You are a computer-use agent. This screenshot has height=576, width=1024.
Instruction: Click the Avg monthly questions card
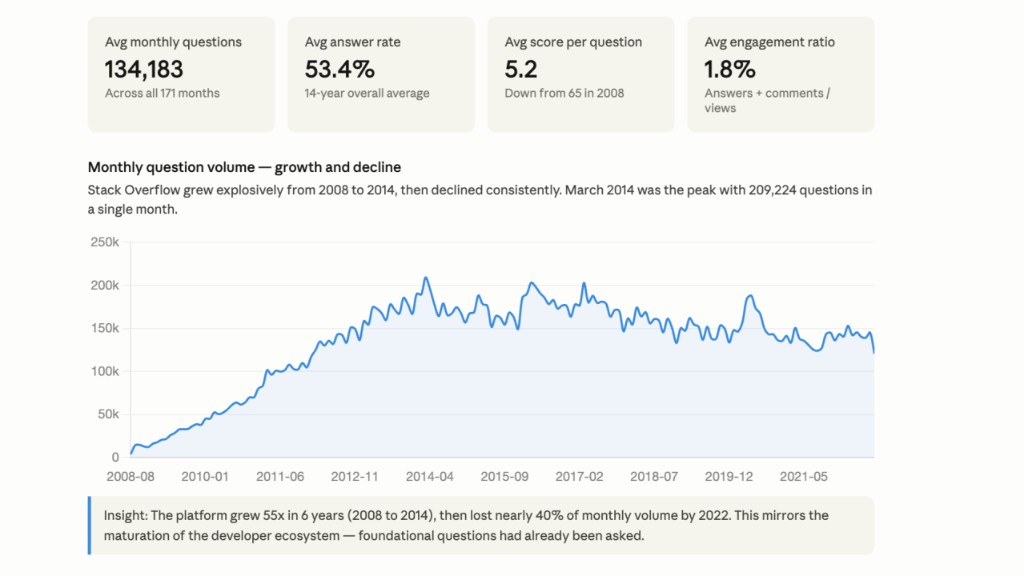(x=182, y=74)
